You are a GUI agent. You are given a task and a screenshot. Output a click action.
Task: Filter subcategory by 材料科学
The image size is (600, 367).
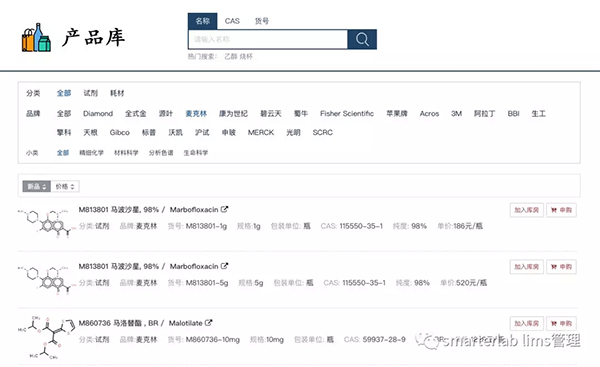click(x=126, y=153)
